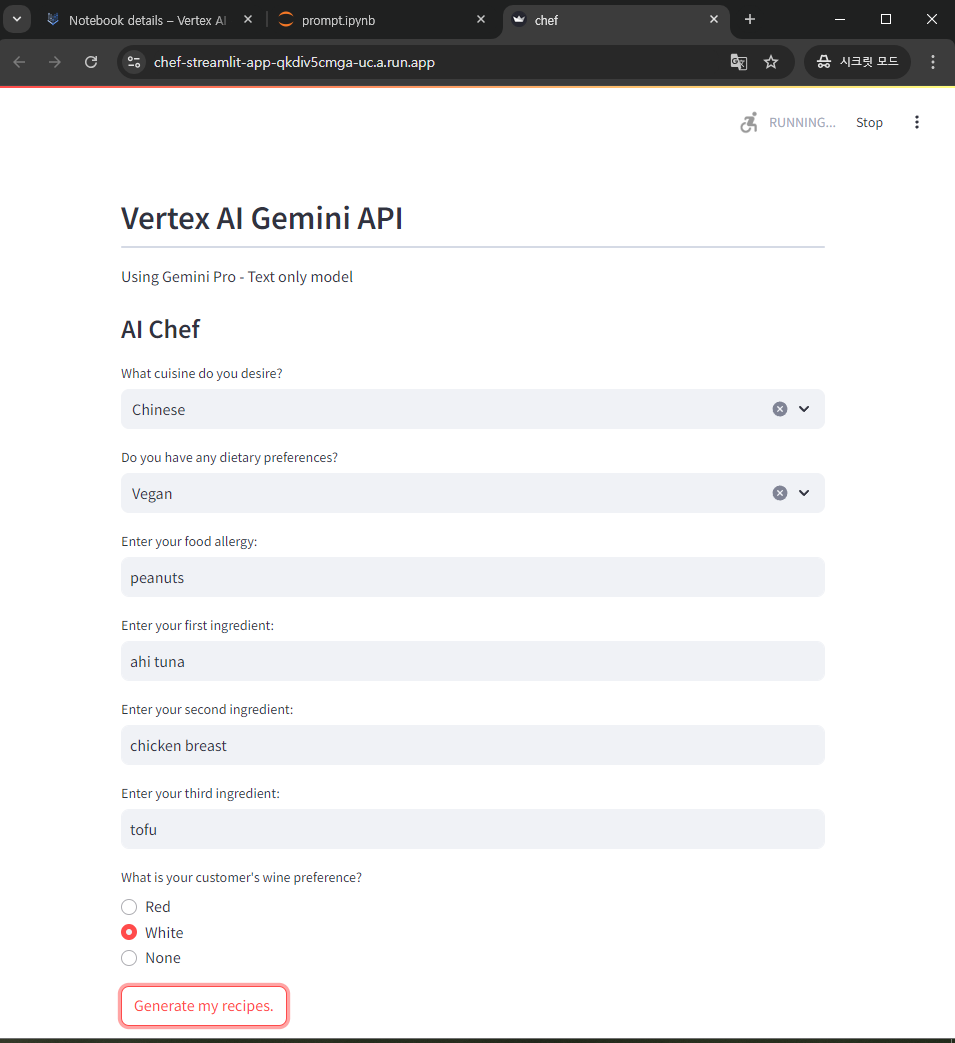The width and height of the screenshot is (955, 1043).
Task: Clear the Chinese cuisine selection
Action: pyautogui.click(x=780, y=409)
